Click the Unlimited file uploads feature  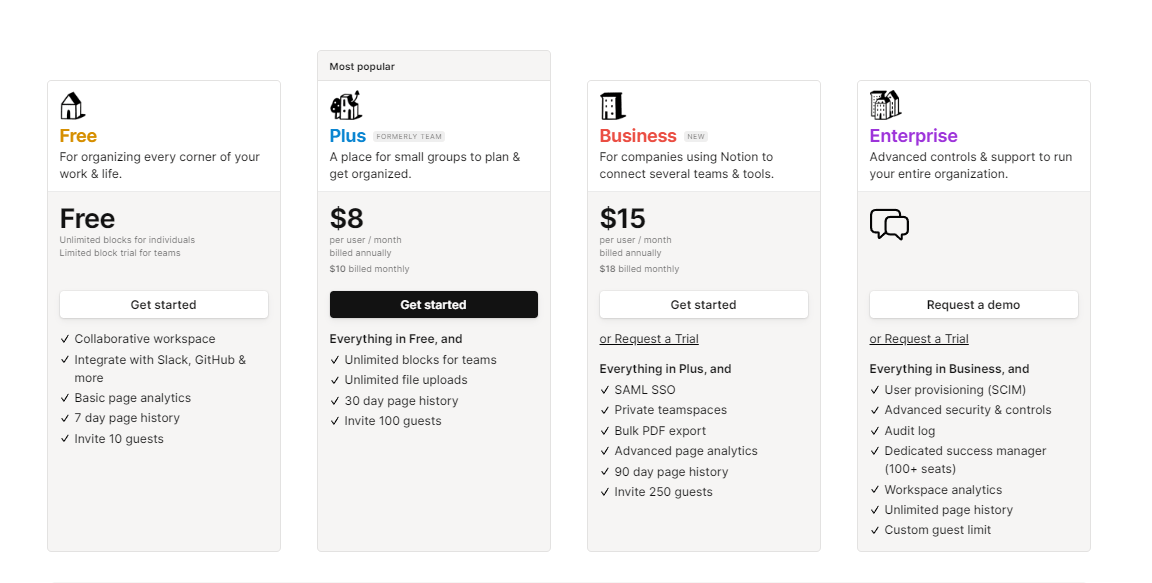(x=406, y=380)
